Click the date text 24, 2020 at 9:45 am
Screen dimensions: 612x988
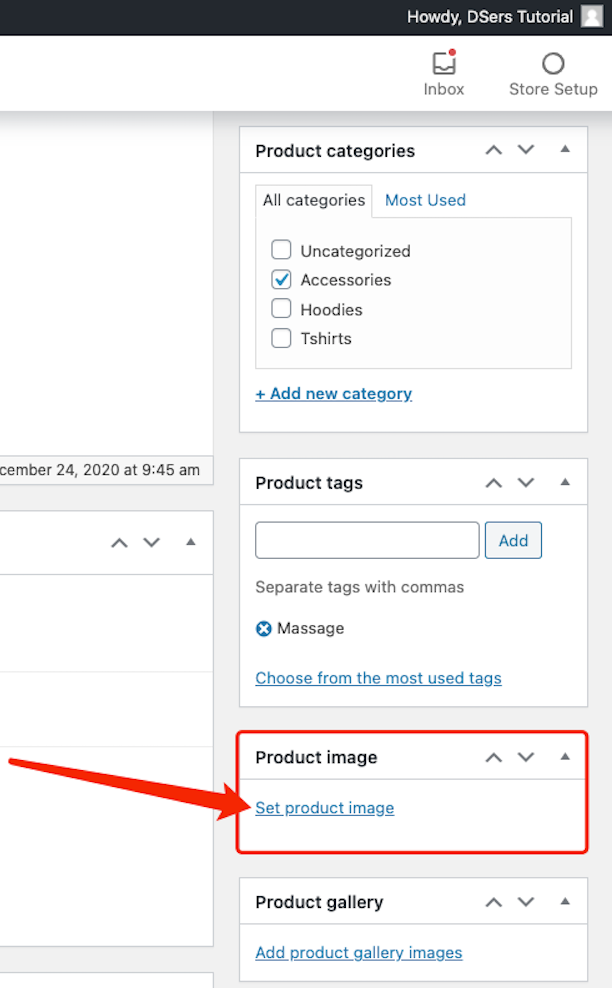tap(128, 470)
